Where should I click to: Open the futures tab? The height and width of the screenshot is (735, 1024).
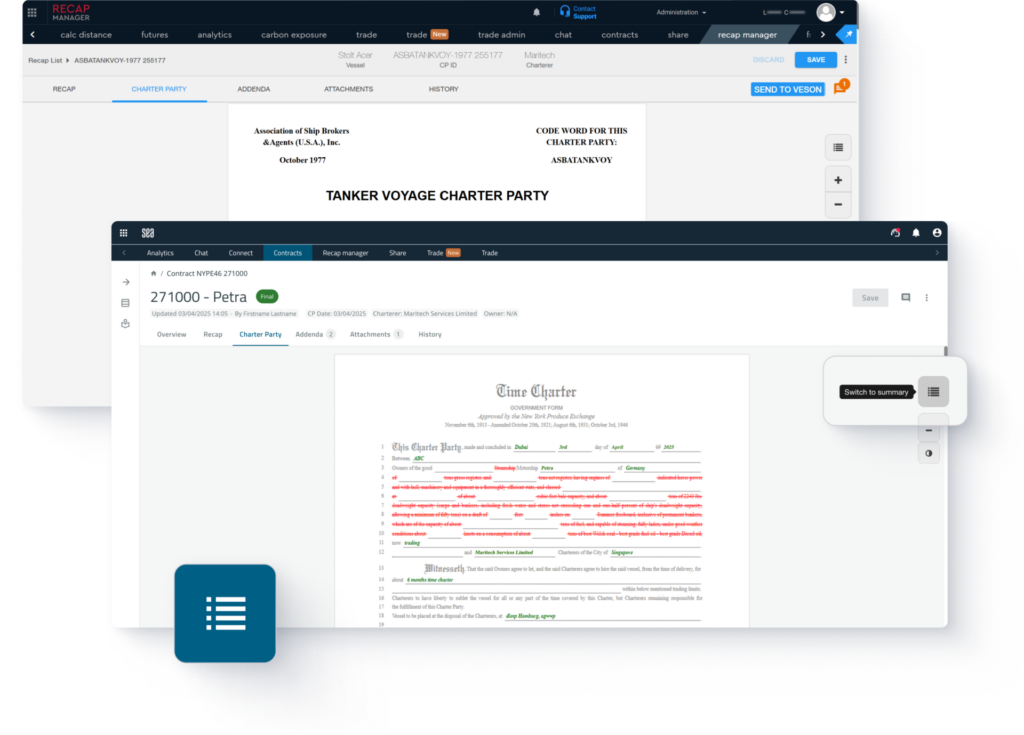(155, 35)
